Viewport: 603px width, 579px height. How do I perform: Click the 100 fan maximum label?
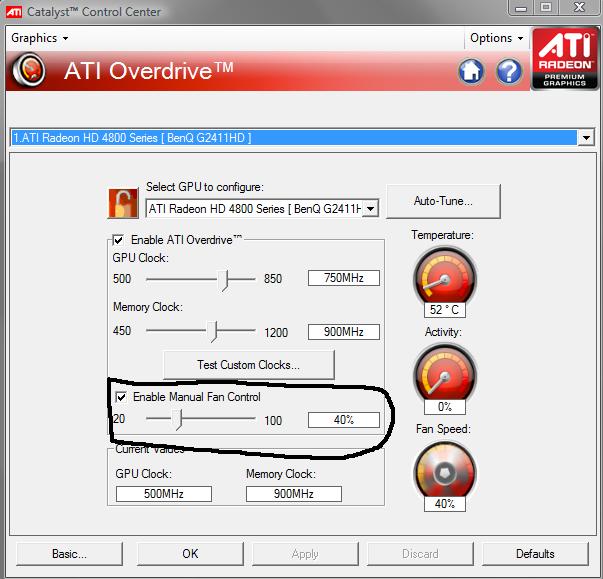pyautogui.click(x=273, y=421)
